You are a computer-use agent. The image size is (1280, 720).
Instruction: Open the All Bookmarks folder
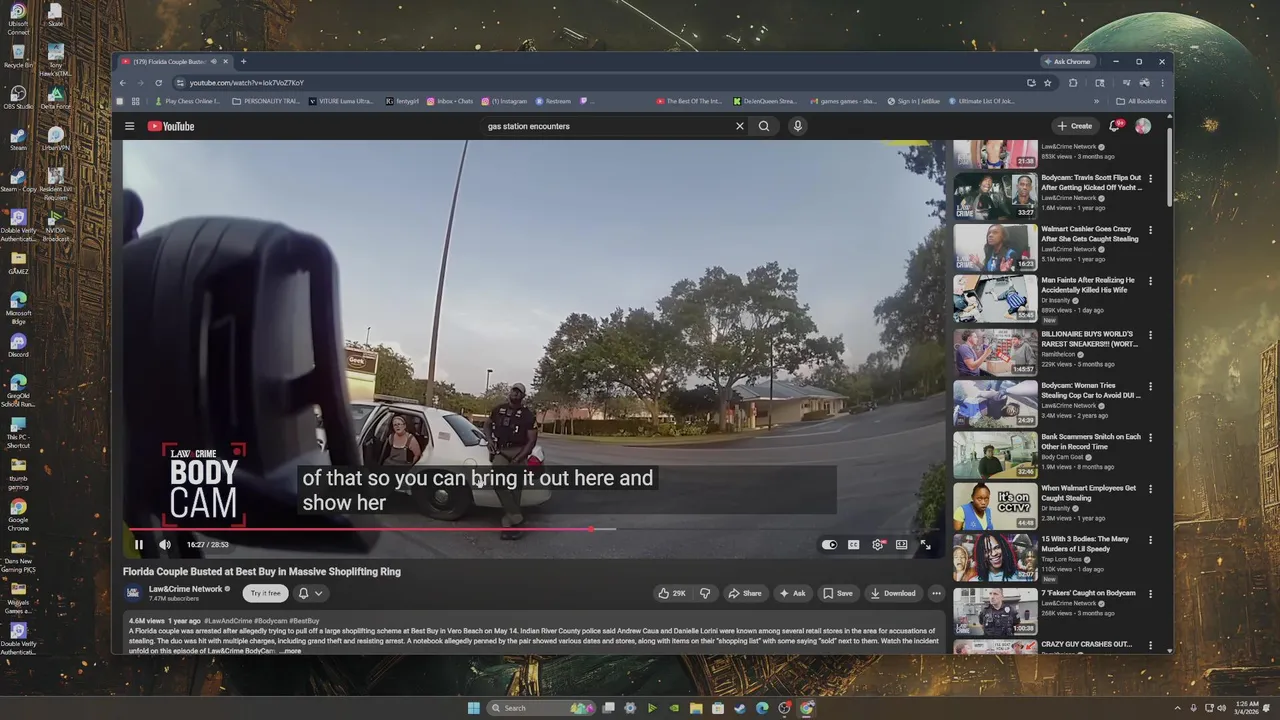click(x=1141, y=101)
